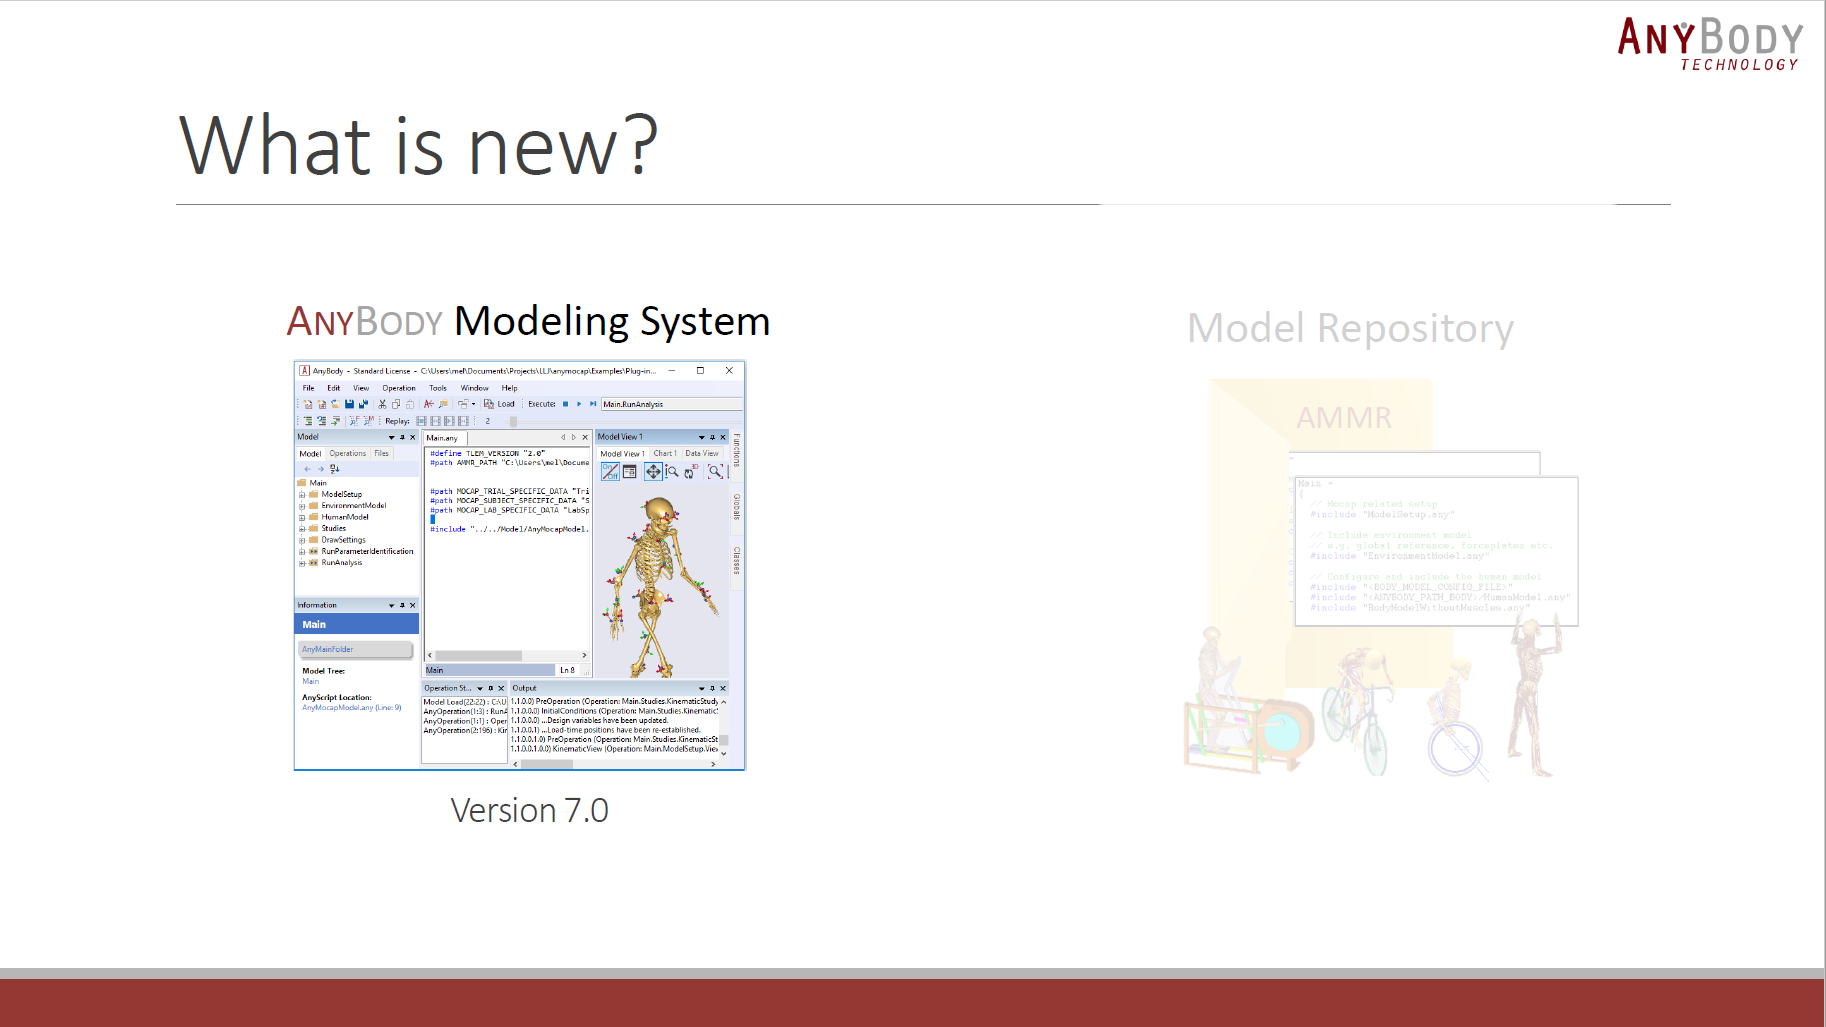The width and height of the screenshot is (1826, 1027).
Task: Select the Pan tool in Model View
Action: 653,471
